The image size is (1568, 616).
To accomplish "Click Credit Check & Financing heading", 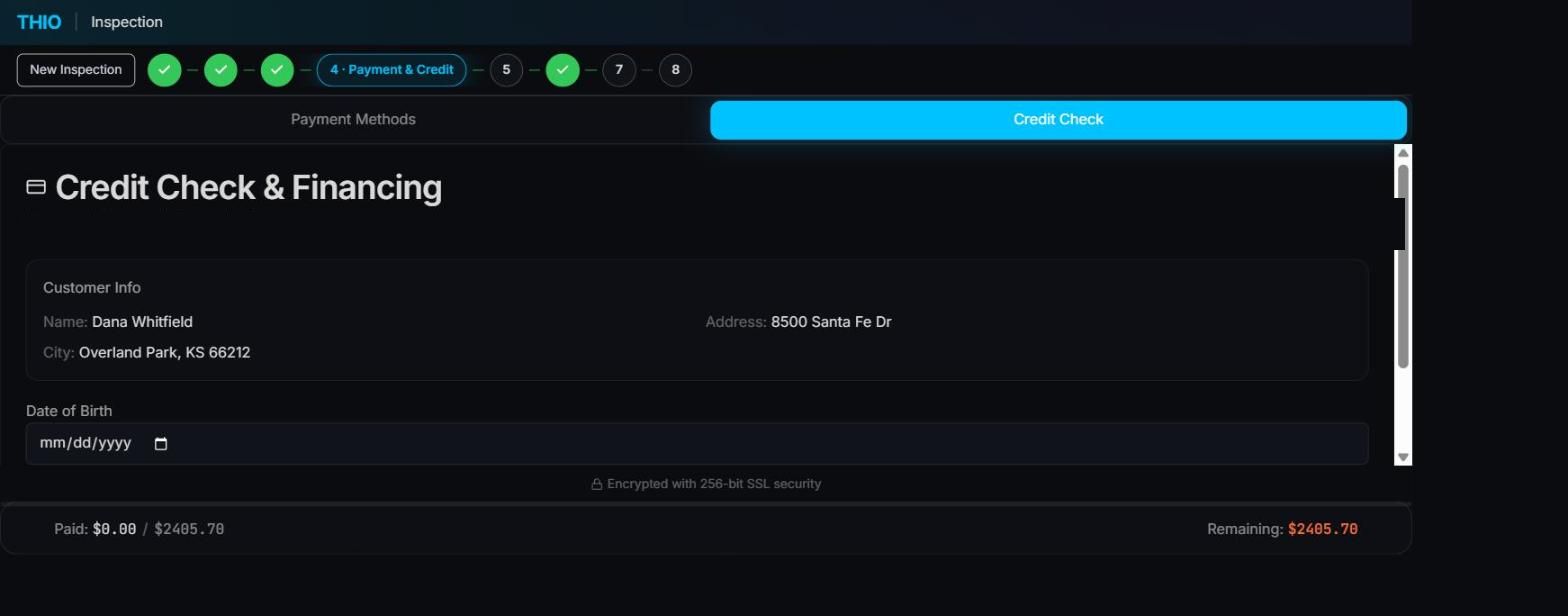I will pyautogui.click(x=248, y=188).
